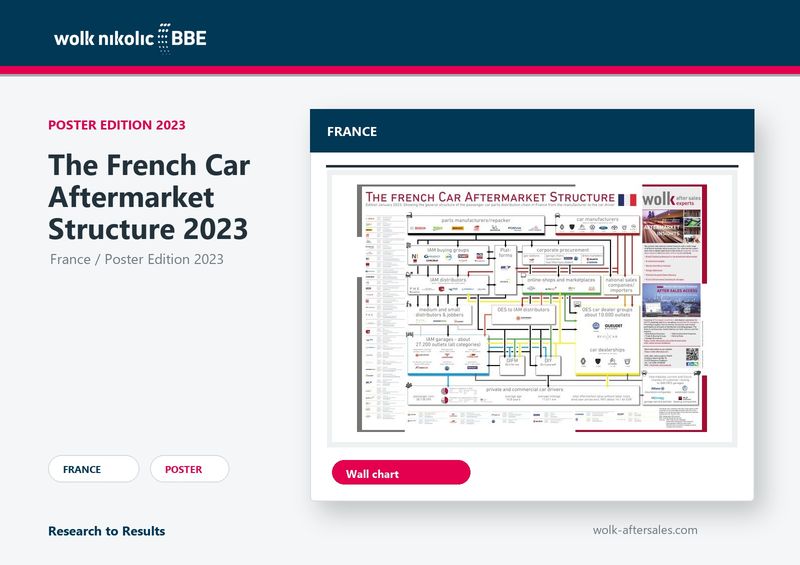The width and height of the screenshot is (800, 565).
Task: Click the online shops and marketplaces box
Action: (x=561, y=285)
